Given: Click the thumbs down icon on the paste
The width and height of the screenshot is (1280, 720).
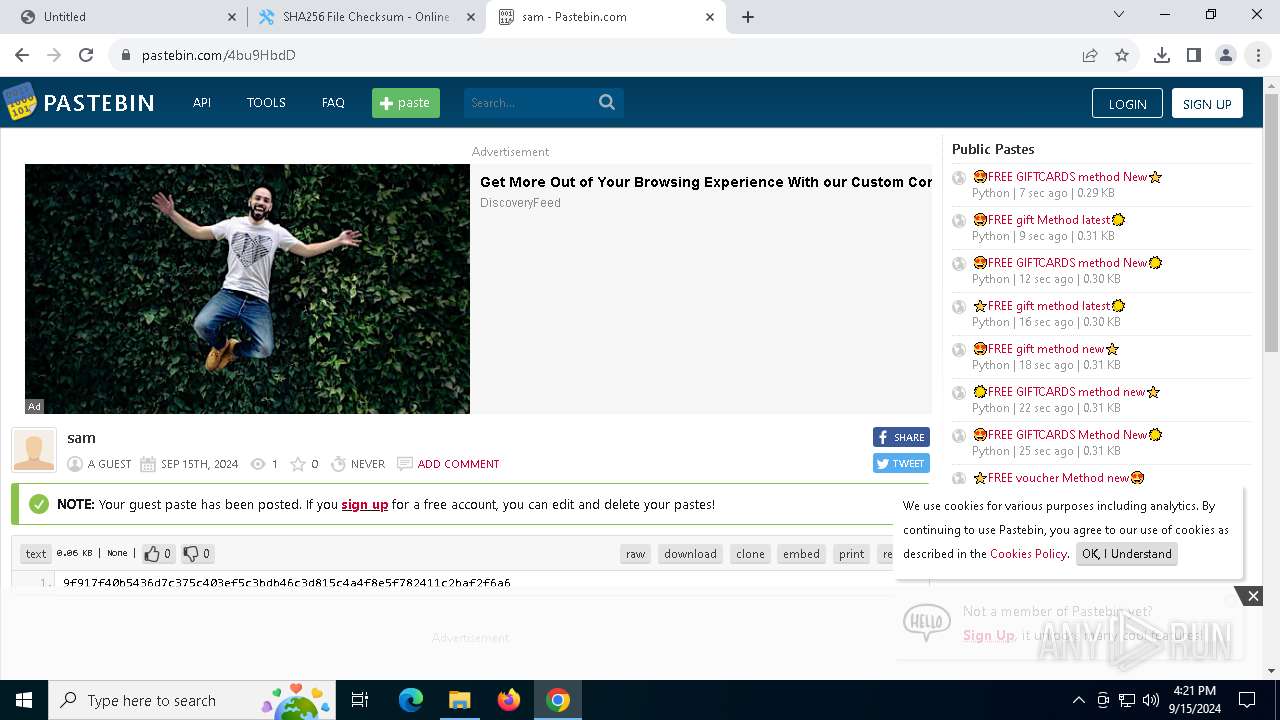Looking at the screenshot, I should pyautogui.click(x=191, y=553).
